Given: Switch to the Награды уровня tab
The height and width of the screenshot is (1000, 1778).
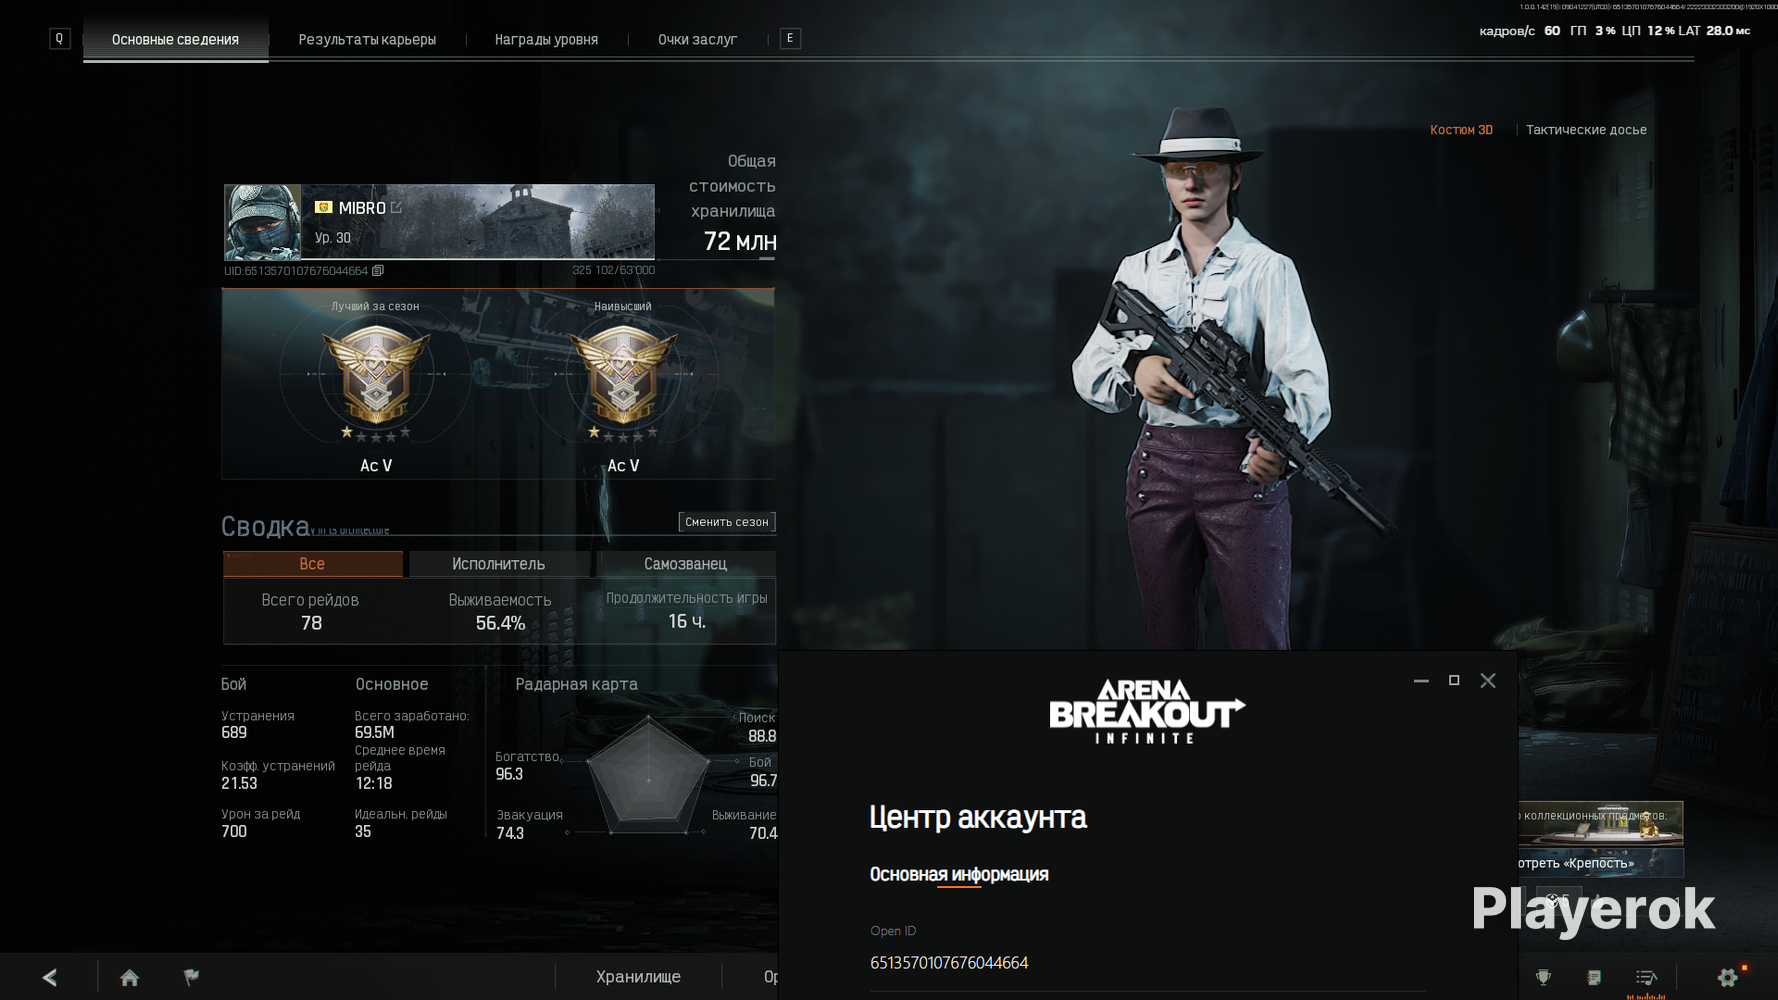Looking at the screenshot, I should pos(546,39).
